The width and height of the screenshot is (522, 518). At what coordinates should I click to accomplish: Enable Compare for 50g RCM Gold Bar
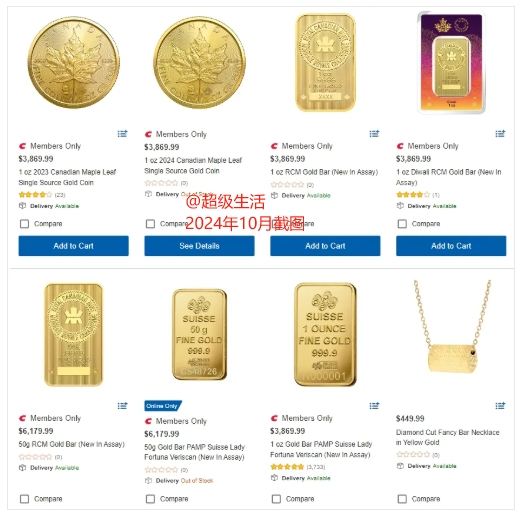tap(24, 499)
